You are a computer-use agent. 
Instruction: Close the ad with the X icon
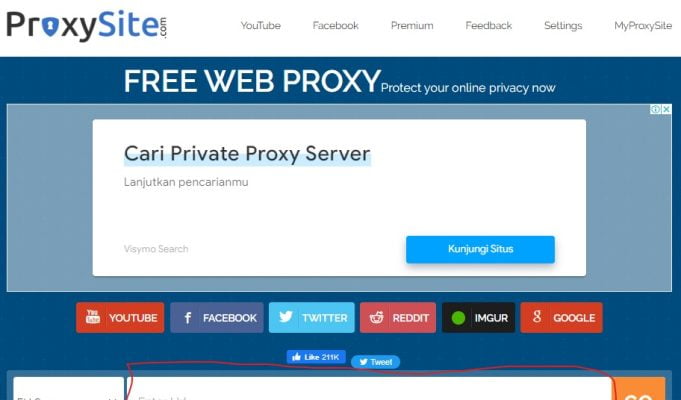[x=666, y=109]
